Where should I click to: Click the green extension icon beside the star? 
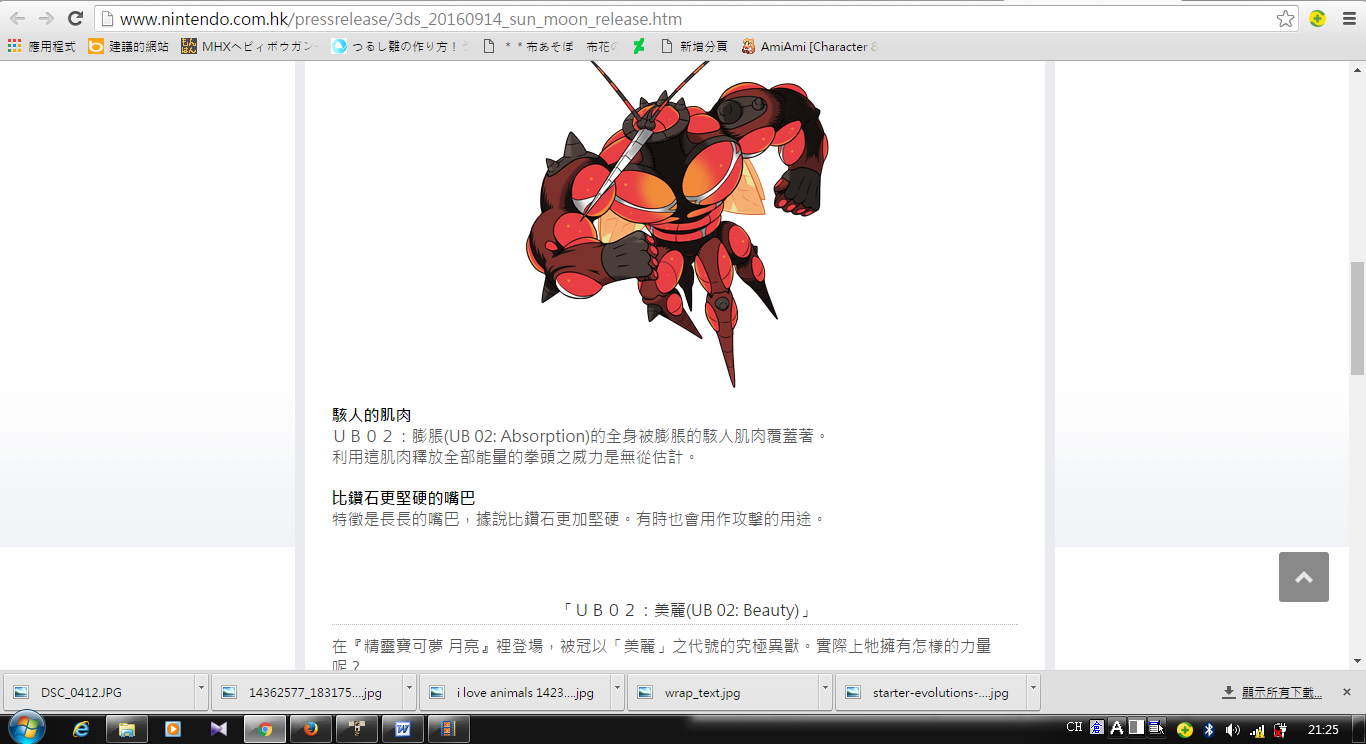[1318, 18]
